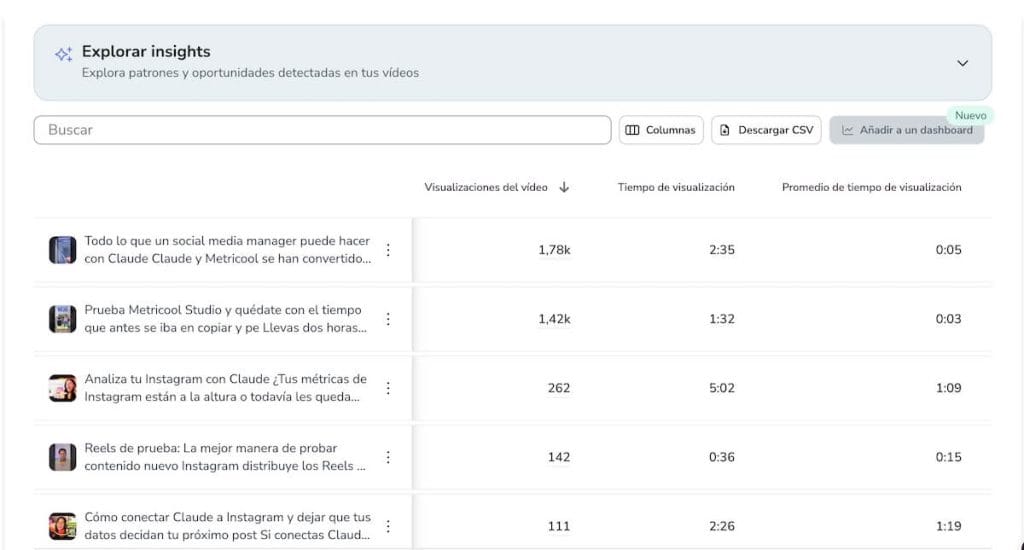The image size is (1024, 550).
Task: Open options menu for Analiza tu Instagram video
Action: coord(388,388)
